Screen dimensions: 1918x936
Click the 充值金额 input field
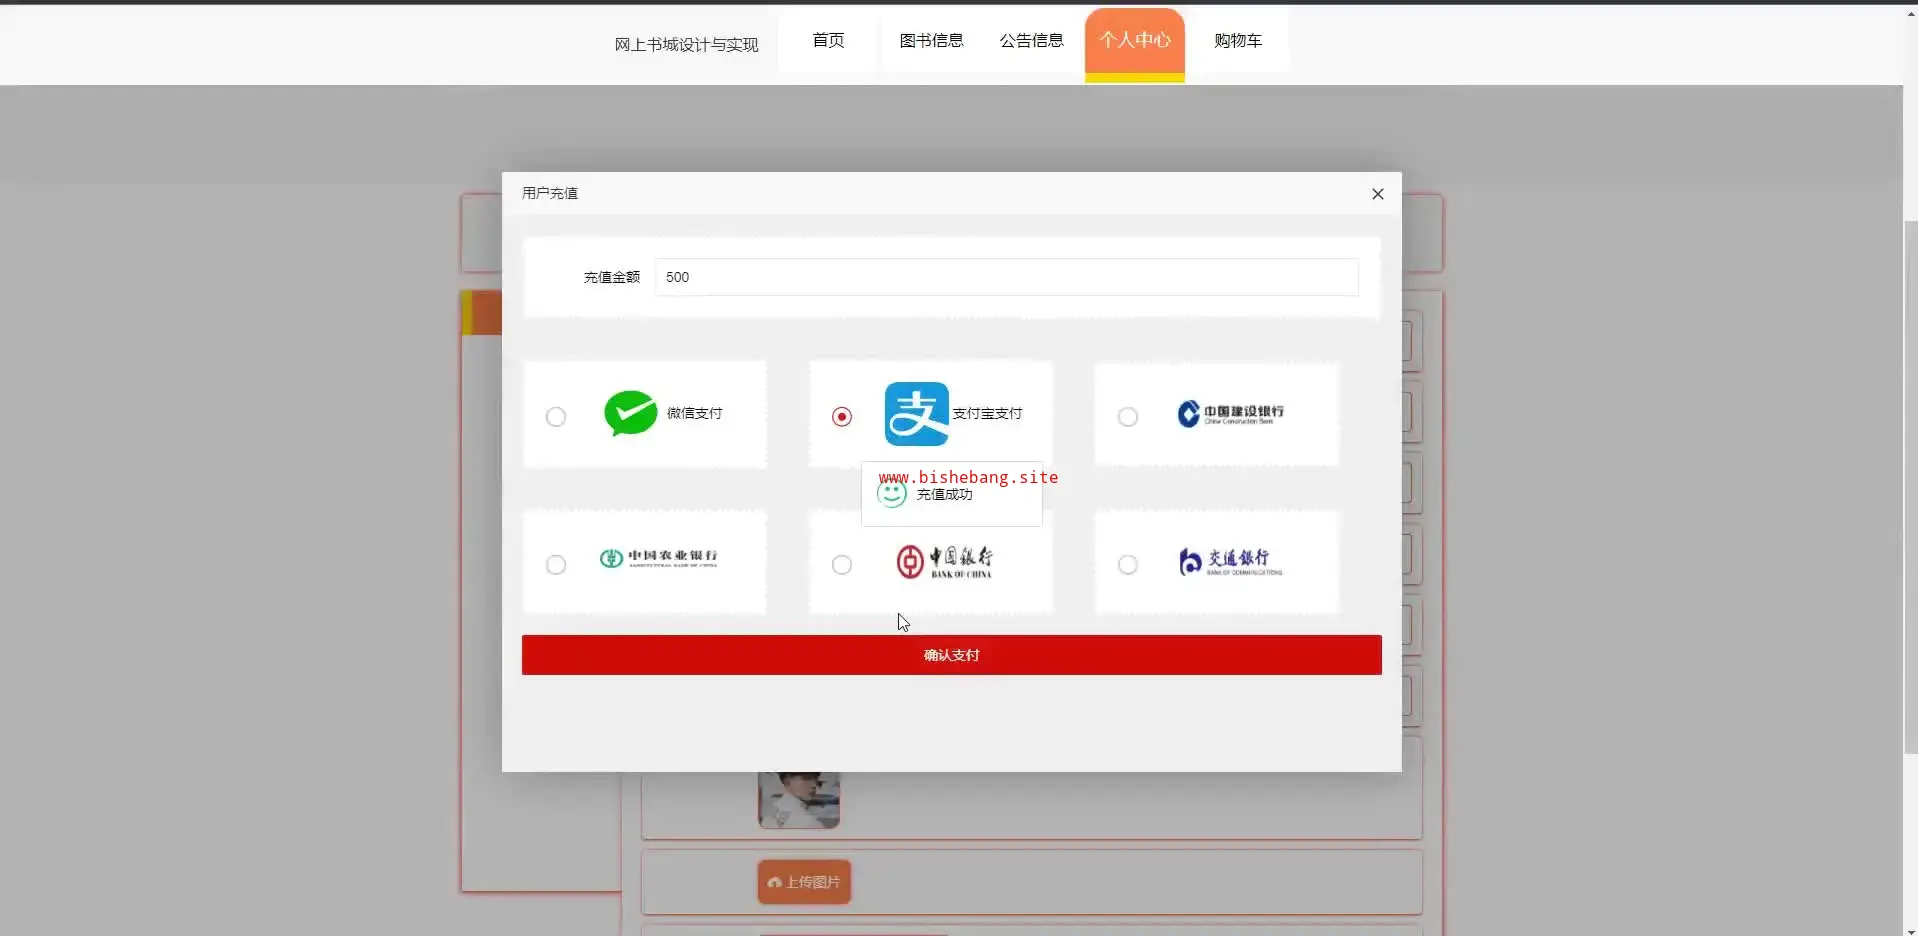click(1005, 277)
